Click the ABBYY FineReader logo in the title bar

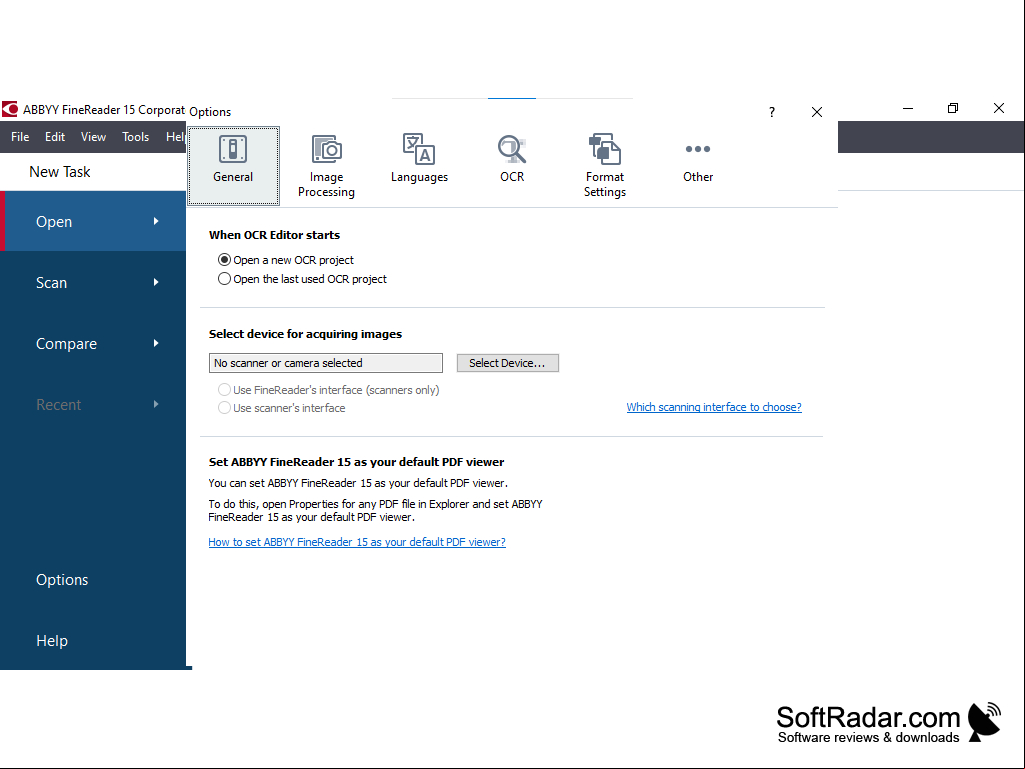(x=10, y=109)
